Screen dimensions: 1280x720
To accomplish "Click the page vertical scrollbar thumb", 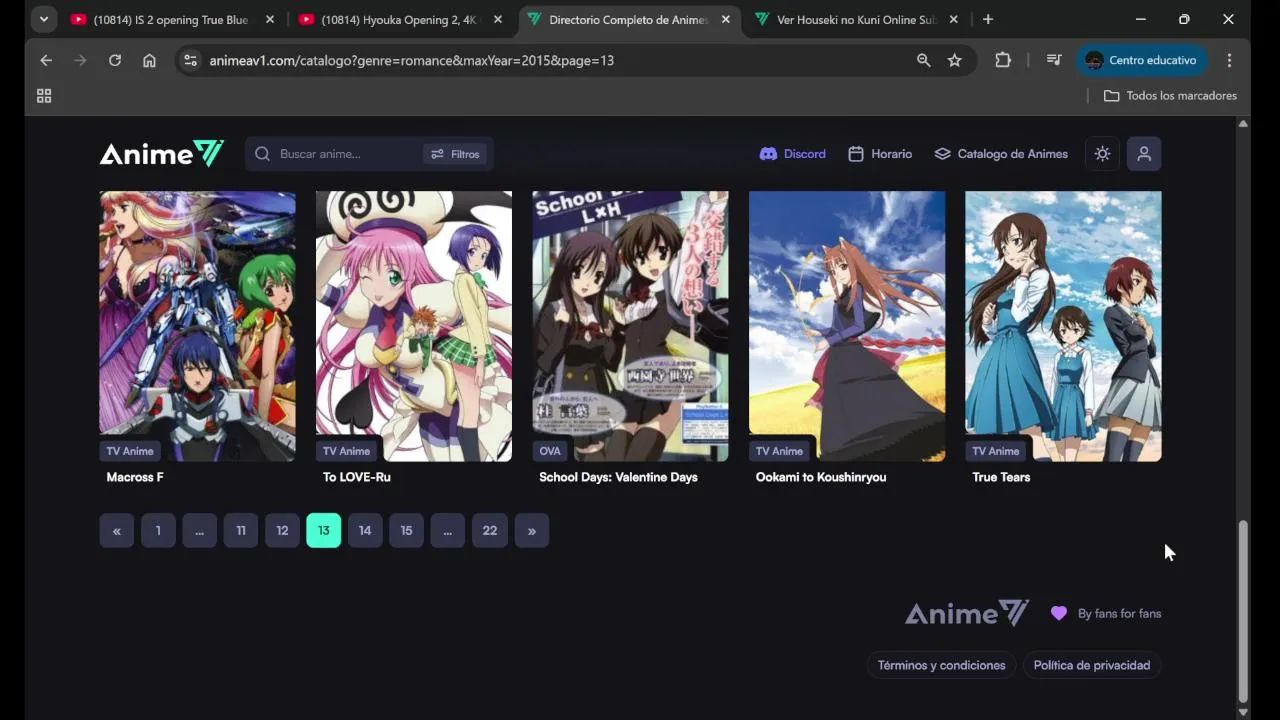I will [1243, 611].
